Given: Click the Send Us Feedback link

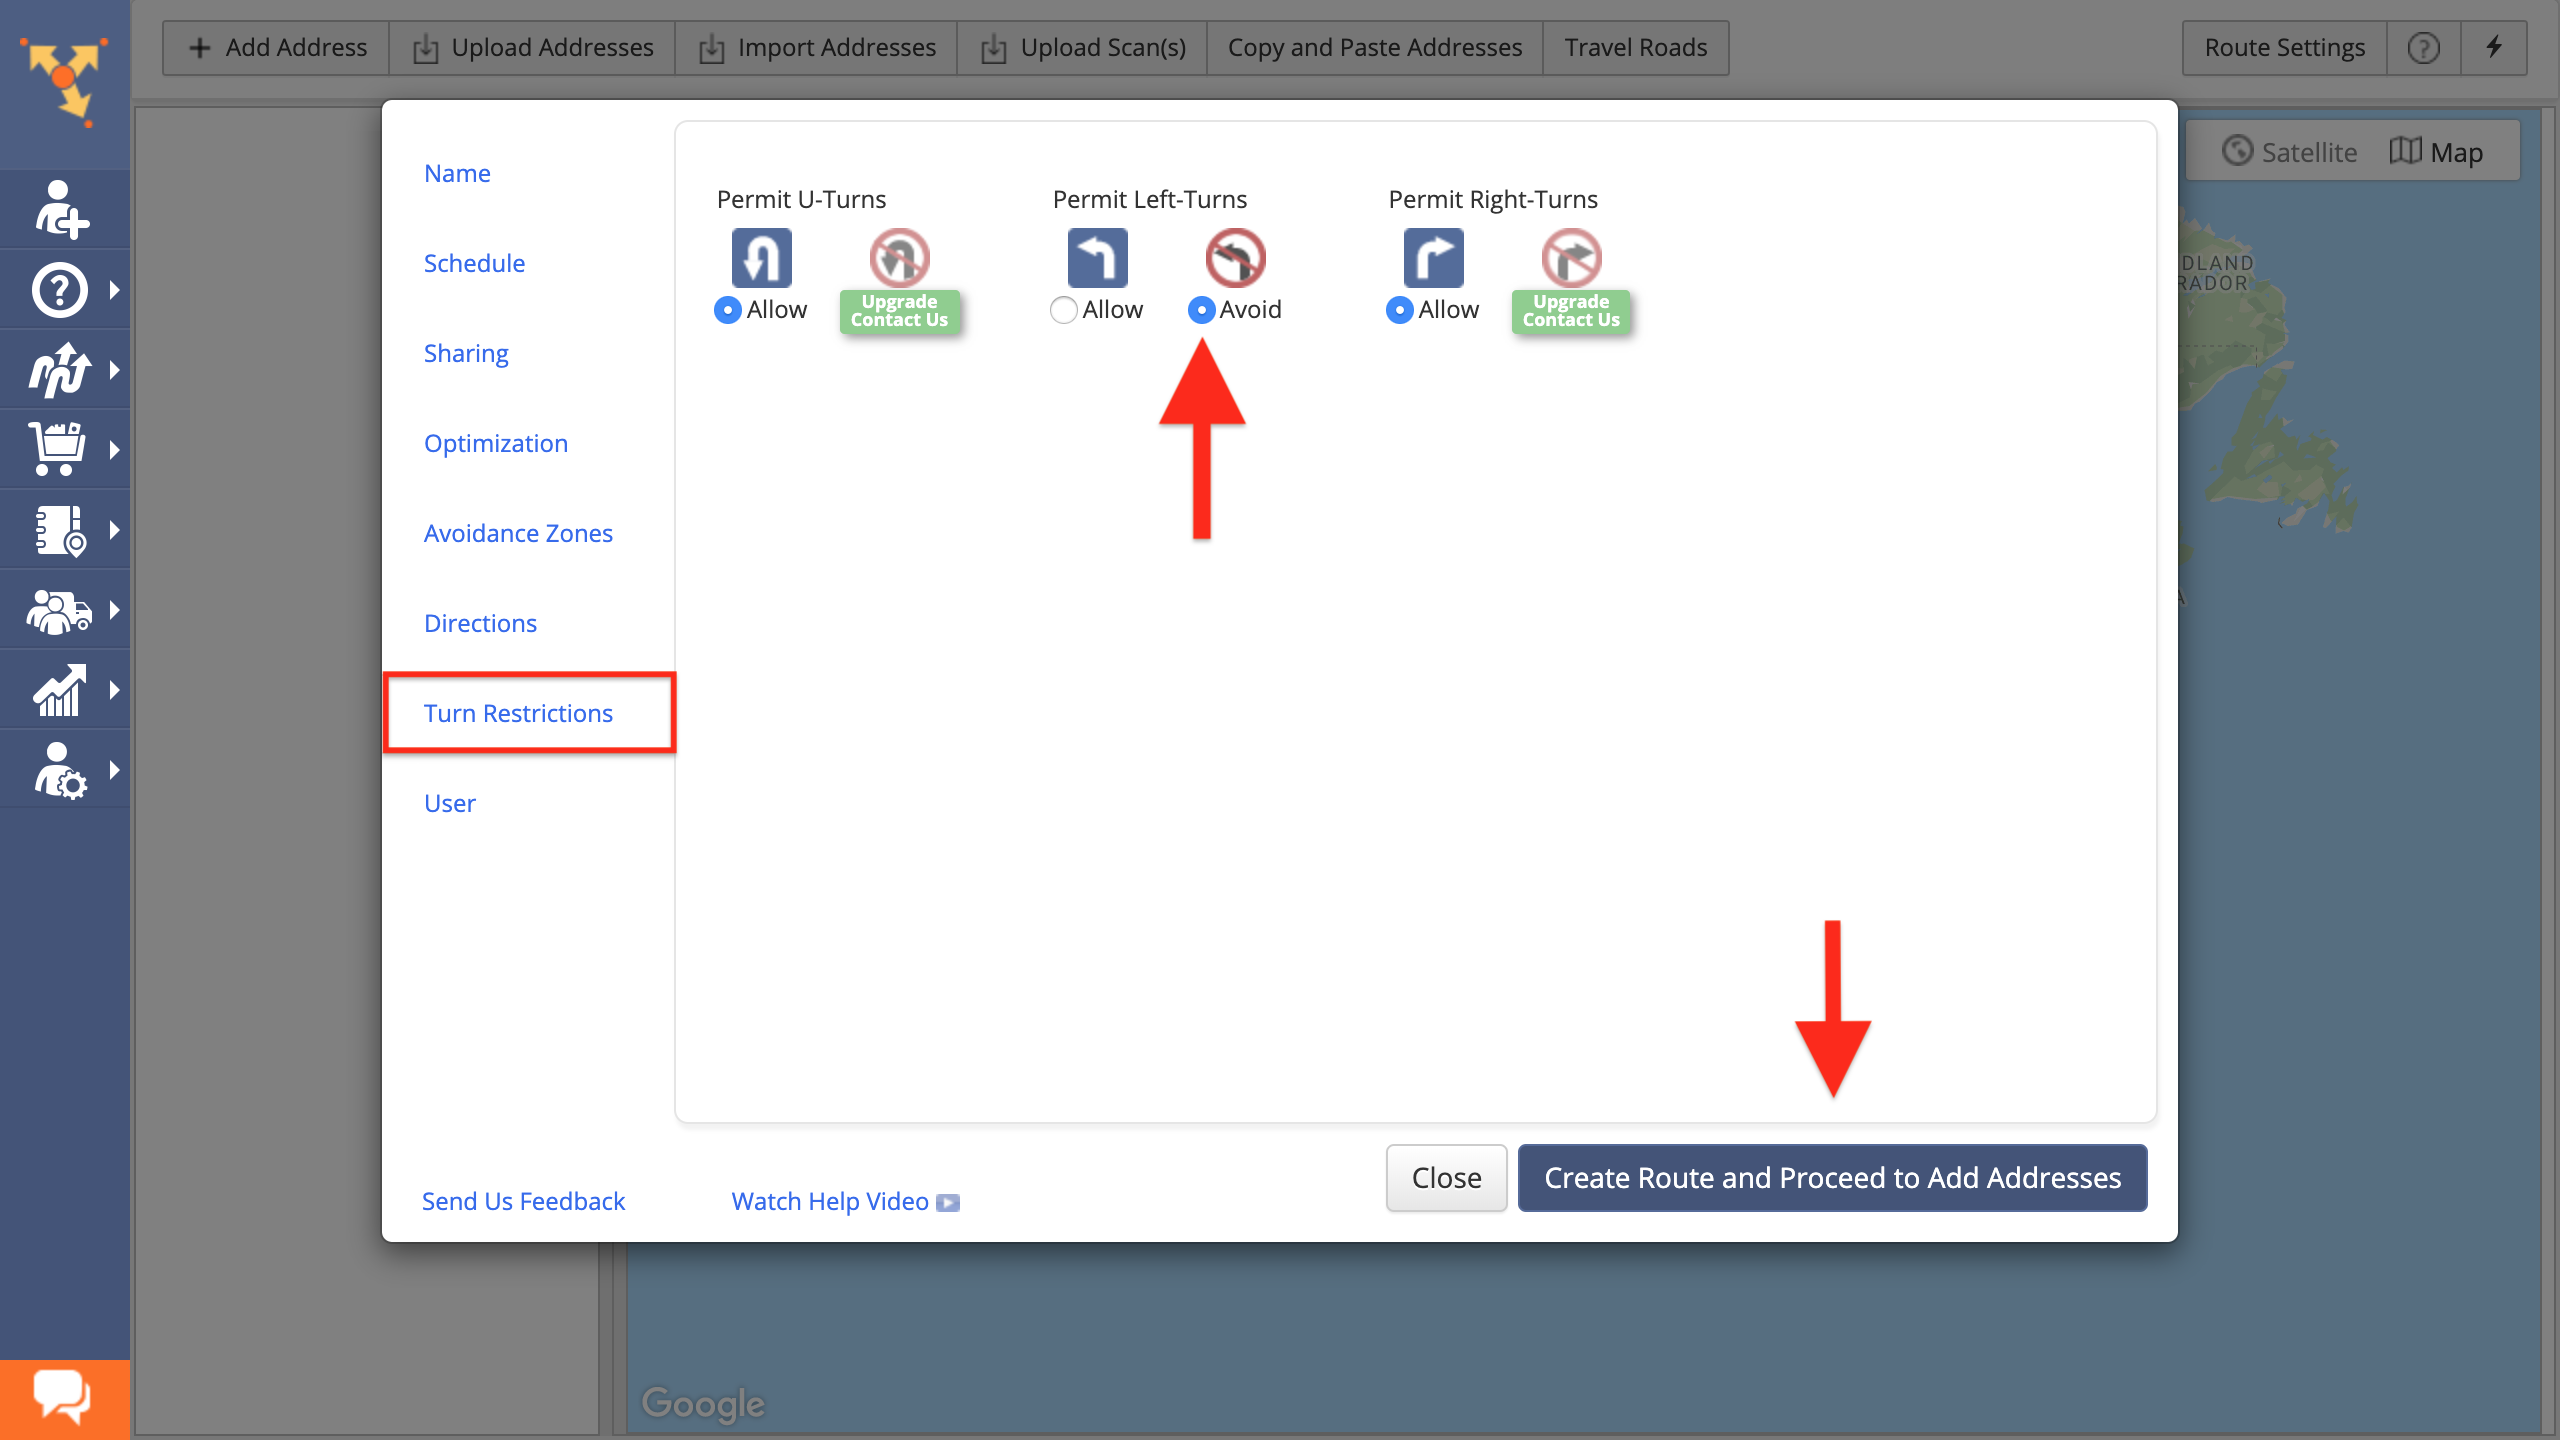Looking at the screenshot, I should [522, 1199].
